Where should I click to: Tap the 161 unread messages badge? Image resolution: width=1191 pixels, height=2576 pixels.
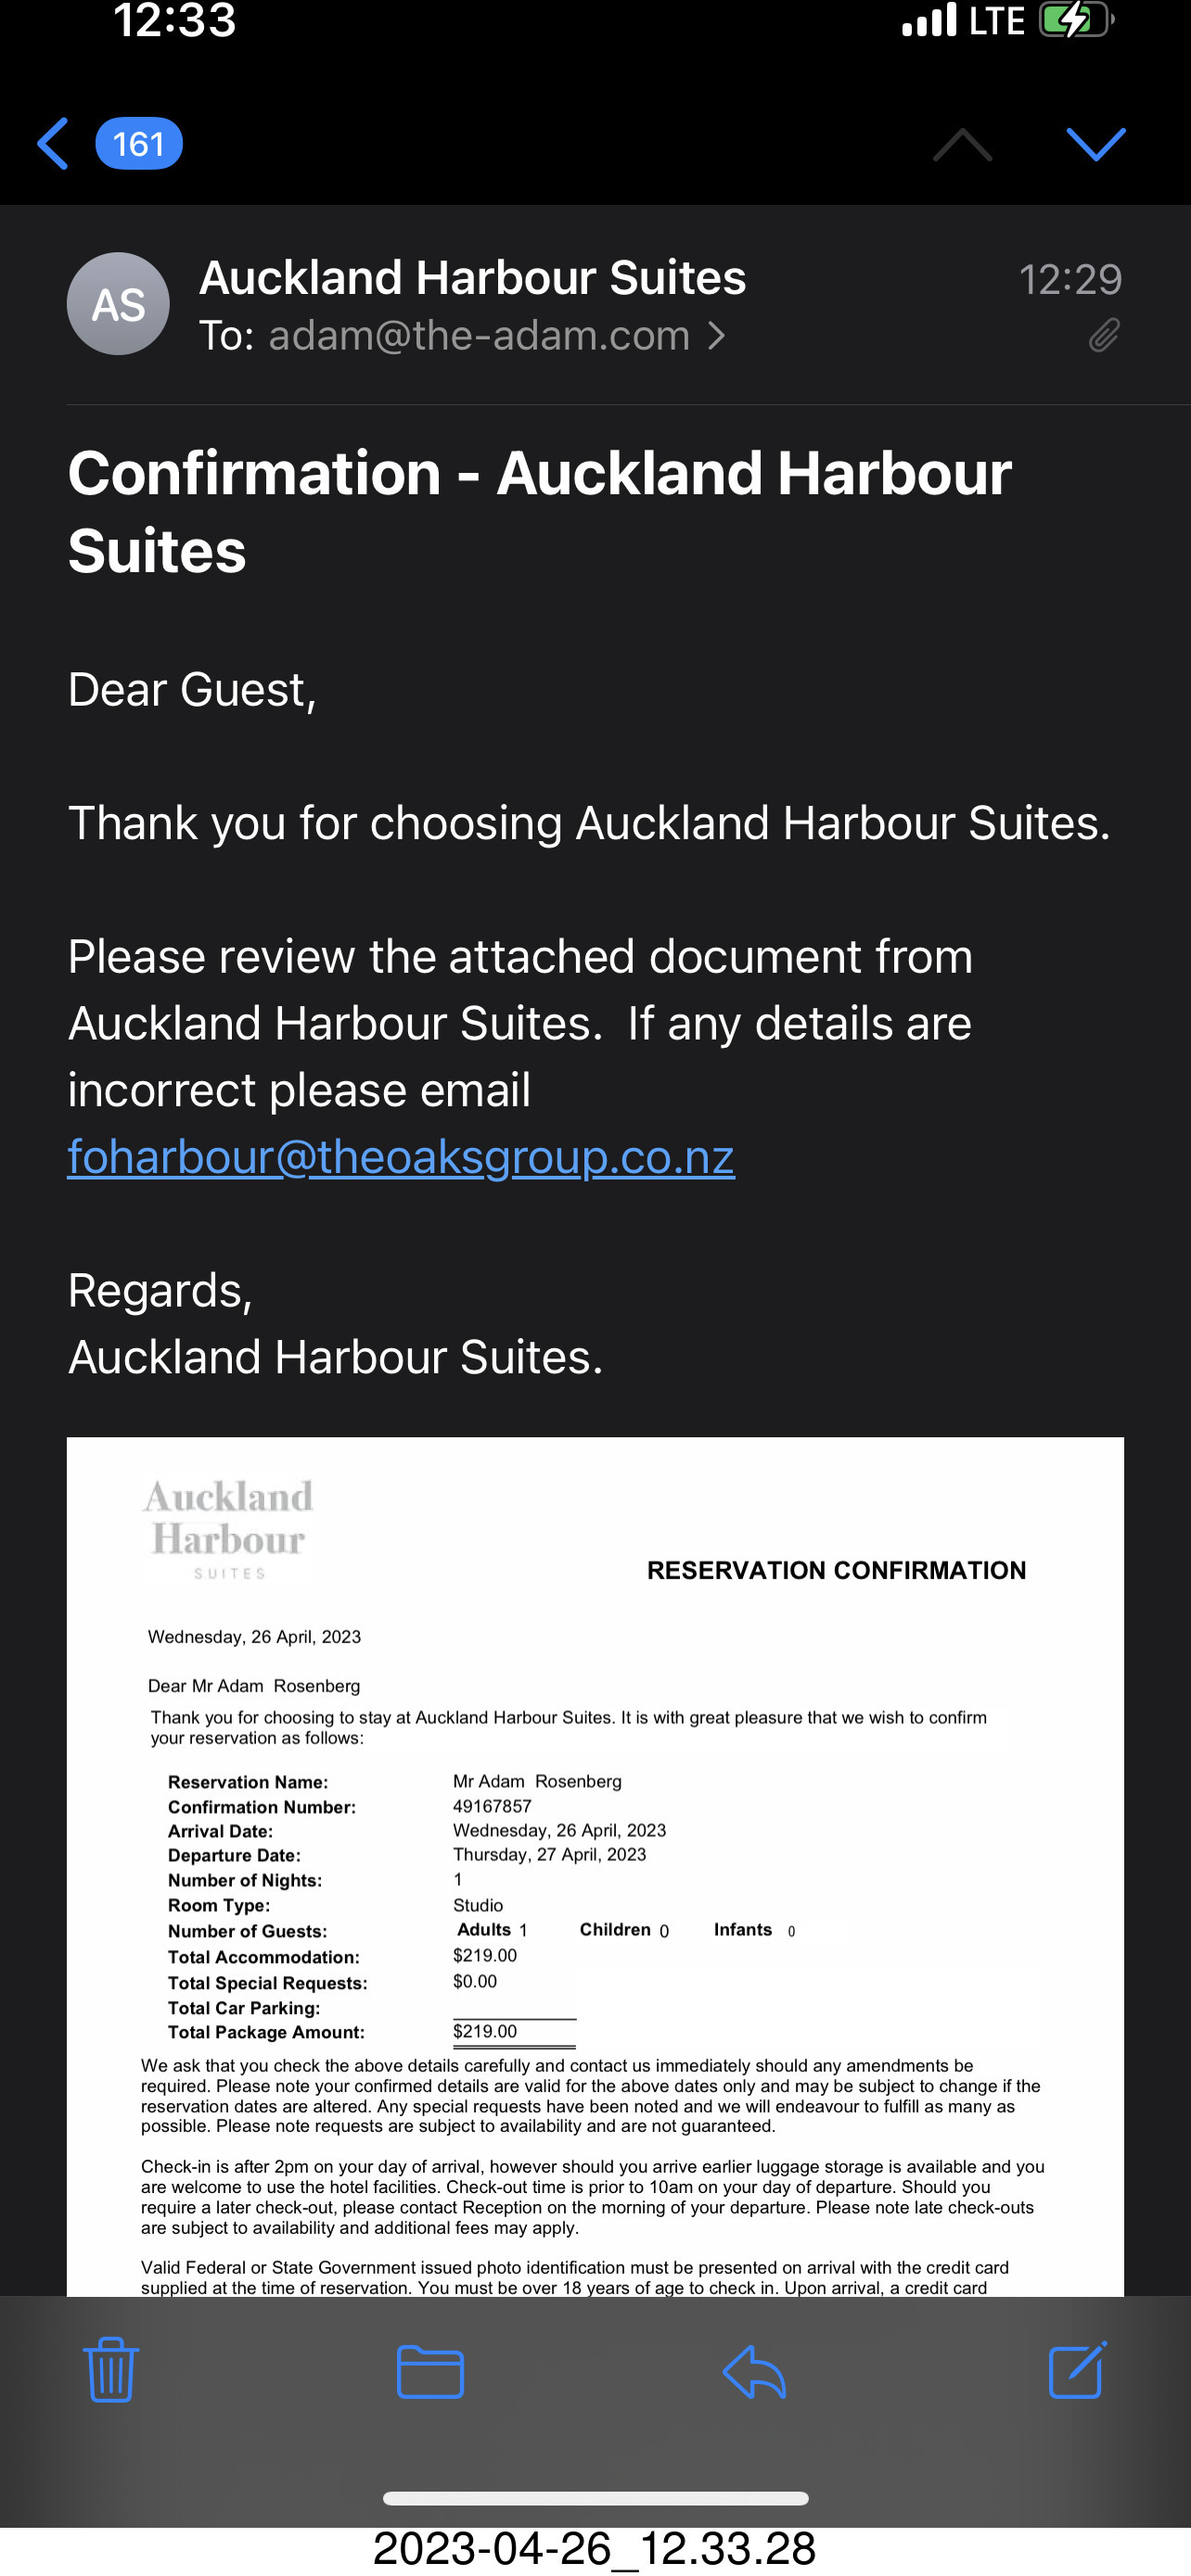139,144
